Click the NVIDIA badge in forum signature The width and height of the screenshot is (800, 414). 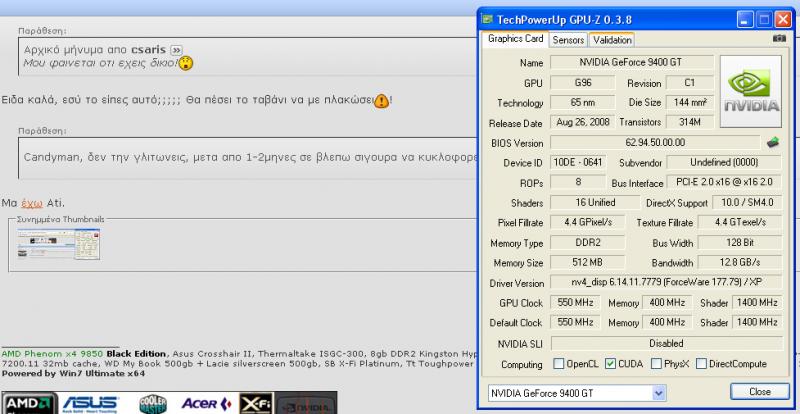pos(306,403)
